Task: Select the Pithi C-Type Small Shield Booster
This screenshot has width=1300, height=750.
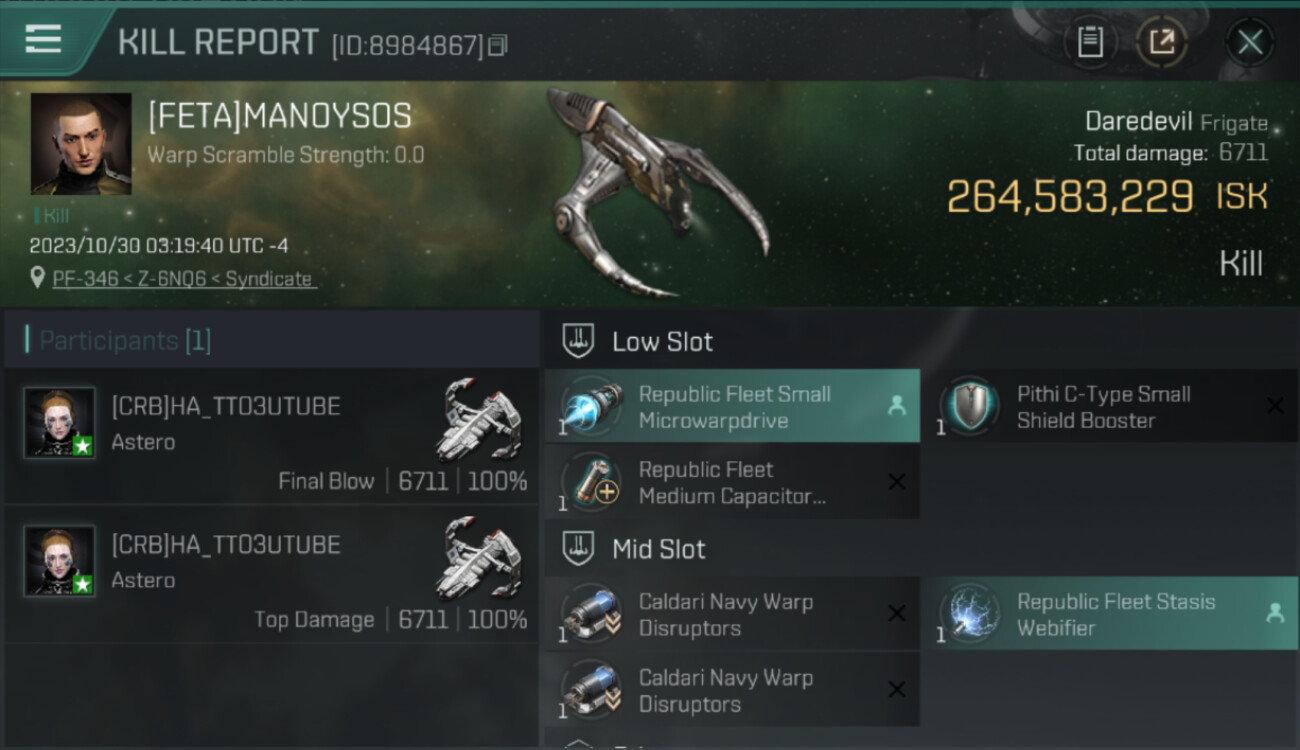Action: [x=1110, y=407]
